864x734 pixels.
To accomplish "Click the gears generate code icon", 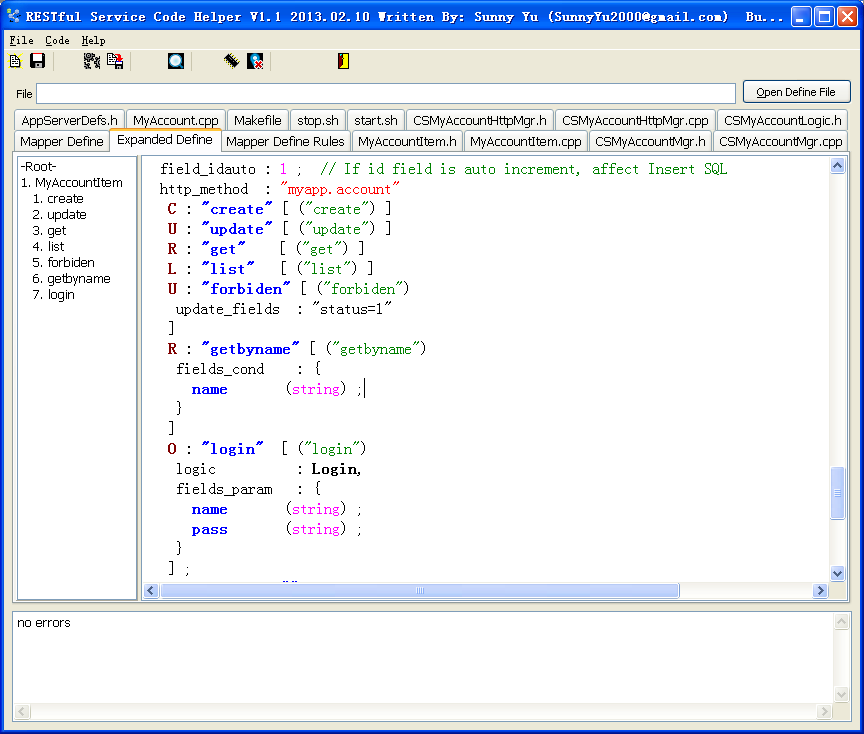I will click(x=92, y=61).
